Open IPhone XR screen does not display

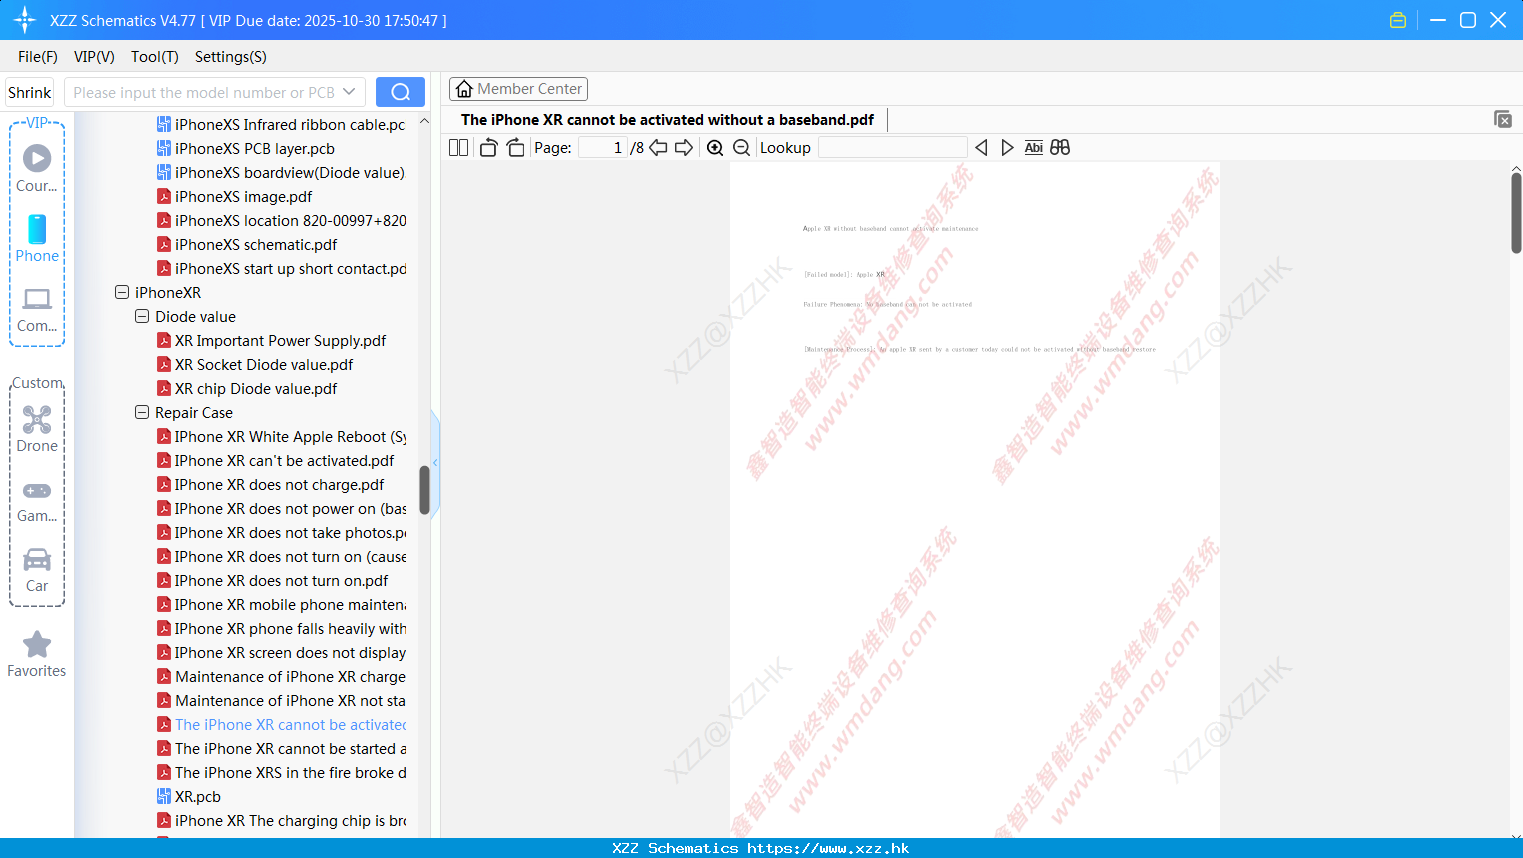pyautogui.click(x=290, y=652)
